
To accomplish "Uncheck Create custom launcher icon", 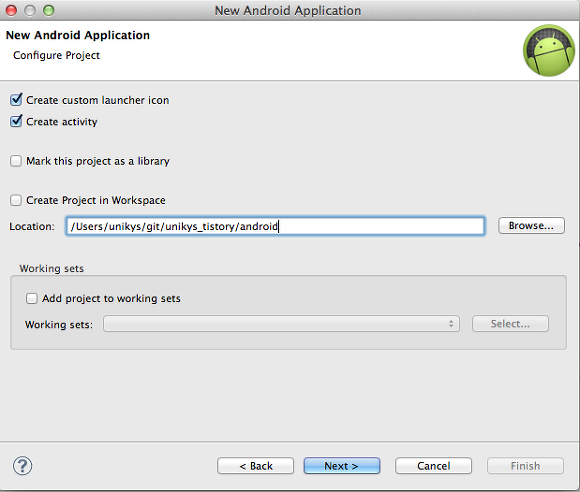I will (16, 100).
